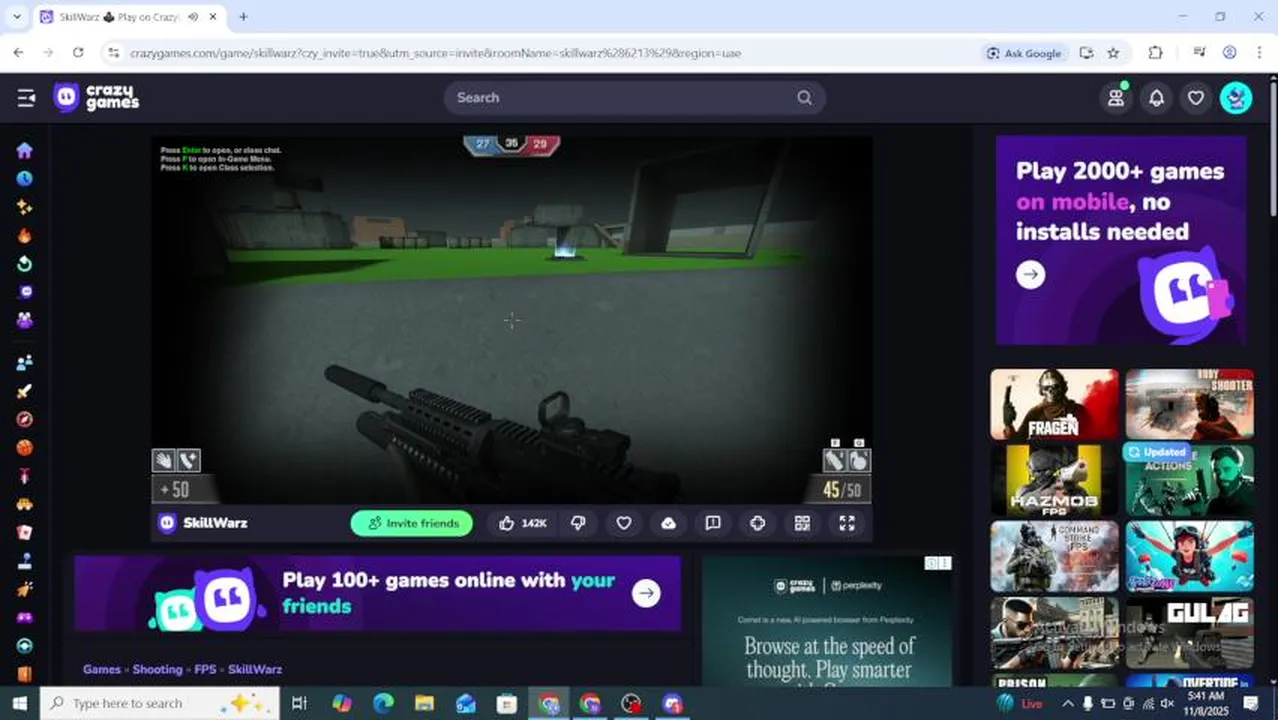The height and width of the screenshot is (720, 1278).
Task: Open the tab search dropdown arrow
Action: [16, 17]
